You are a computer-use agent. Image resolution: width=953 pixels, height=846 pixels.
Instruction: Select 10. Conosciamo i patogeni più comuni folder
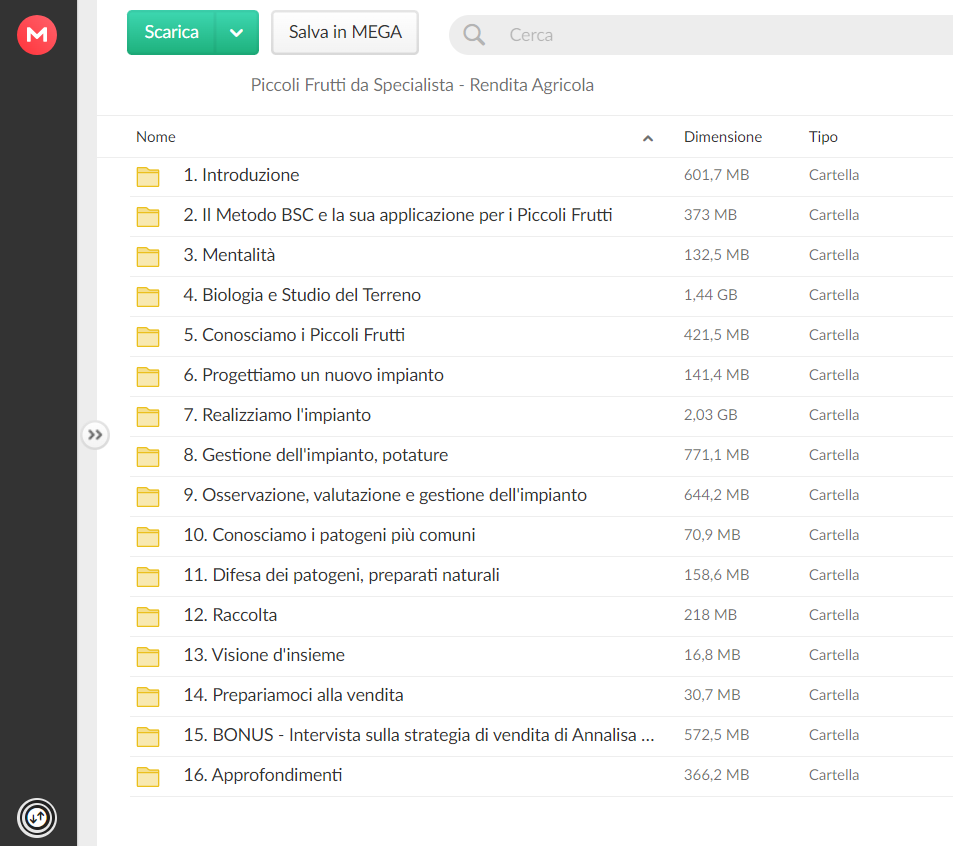click(541, 537)
